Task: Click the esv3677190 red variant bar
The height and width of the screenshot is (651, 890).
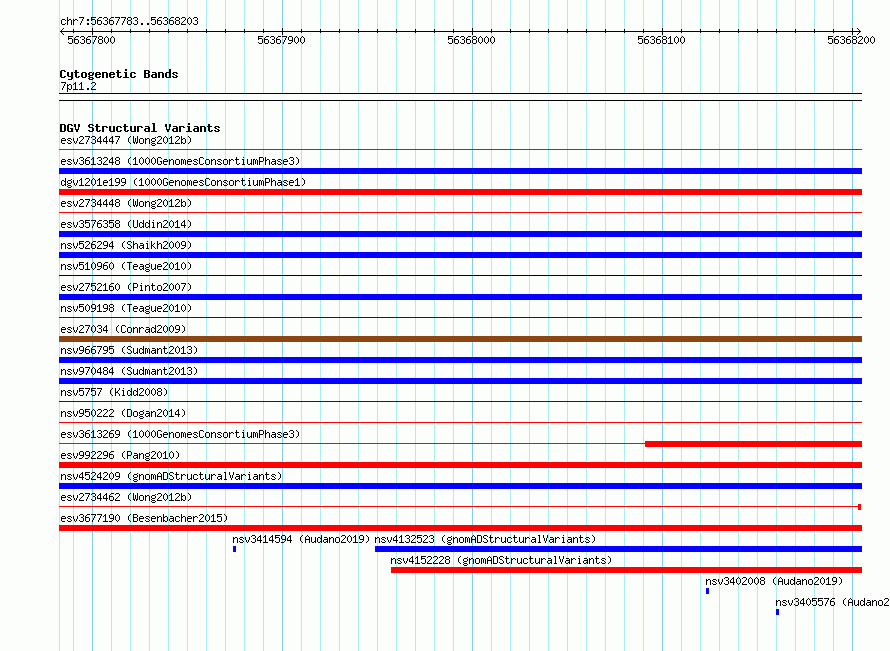Action: [x=460, y=528]
